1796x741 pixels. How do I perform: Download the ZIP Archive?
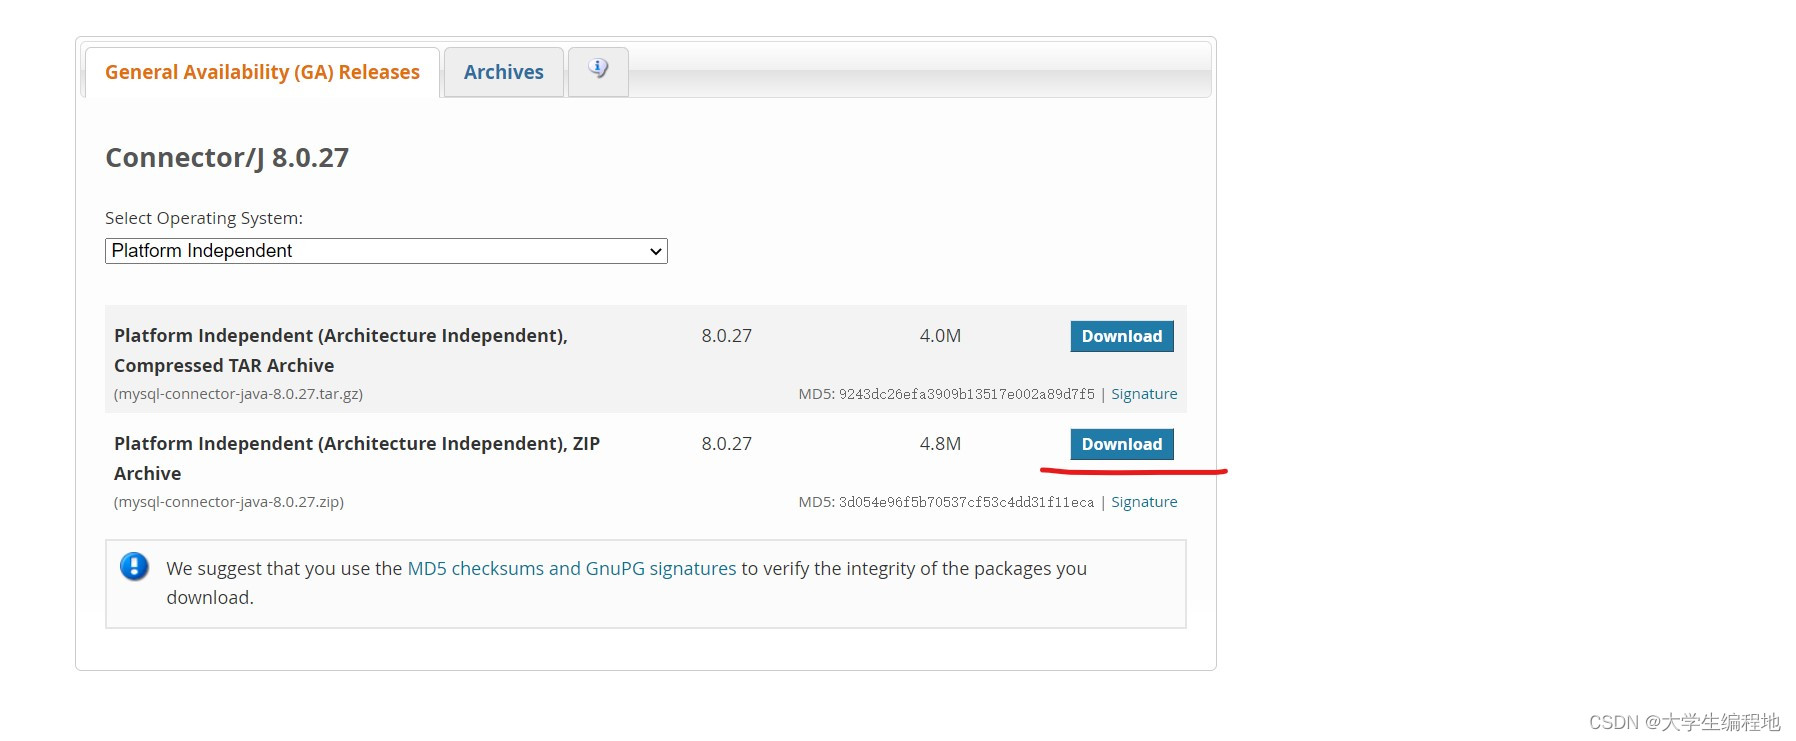pos(1122,444)
